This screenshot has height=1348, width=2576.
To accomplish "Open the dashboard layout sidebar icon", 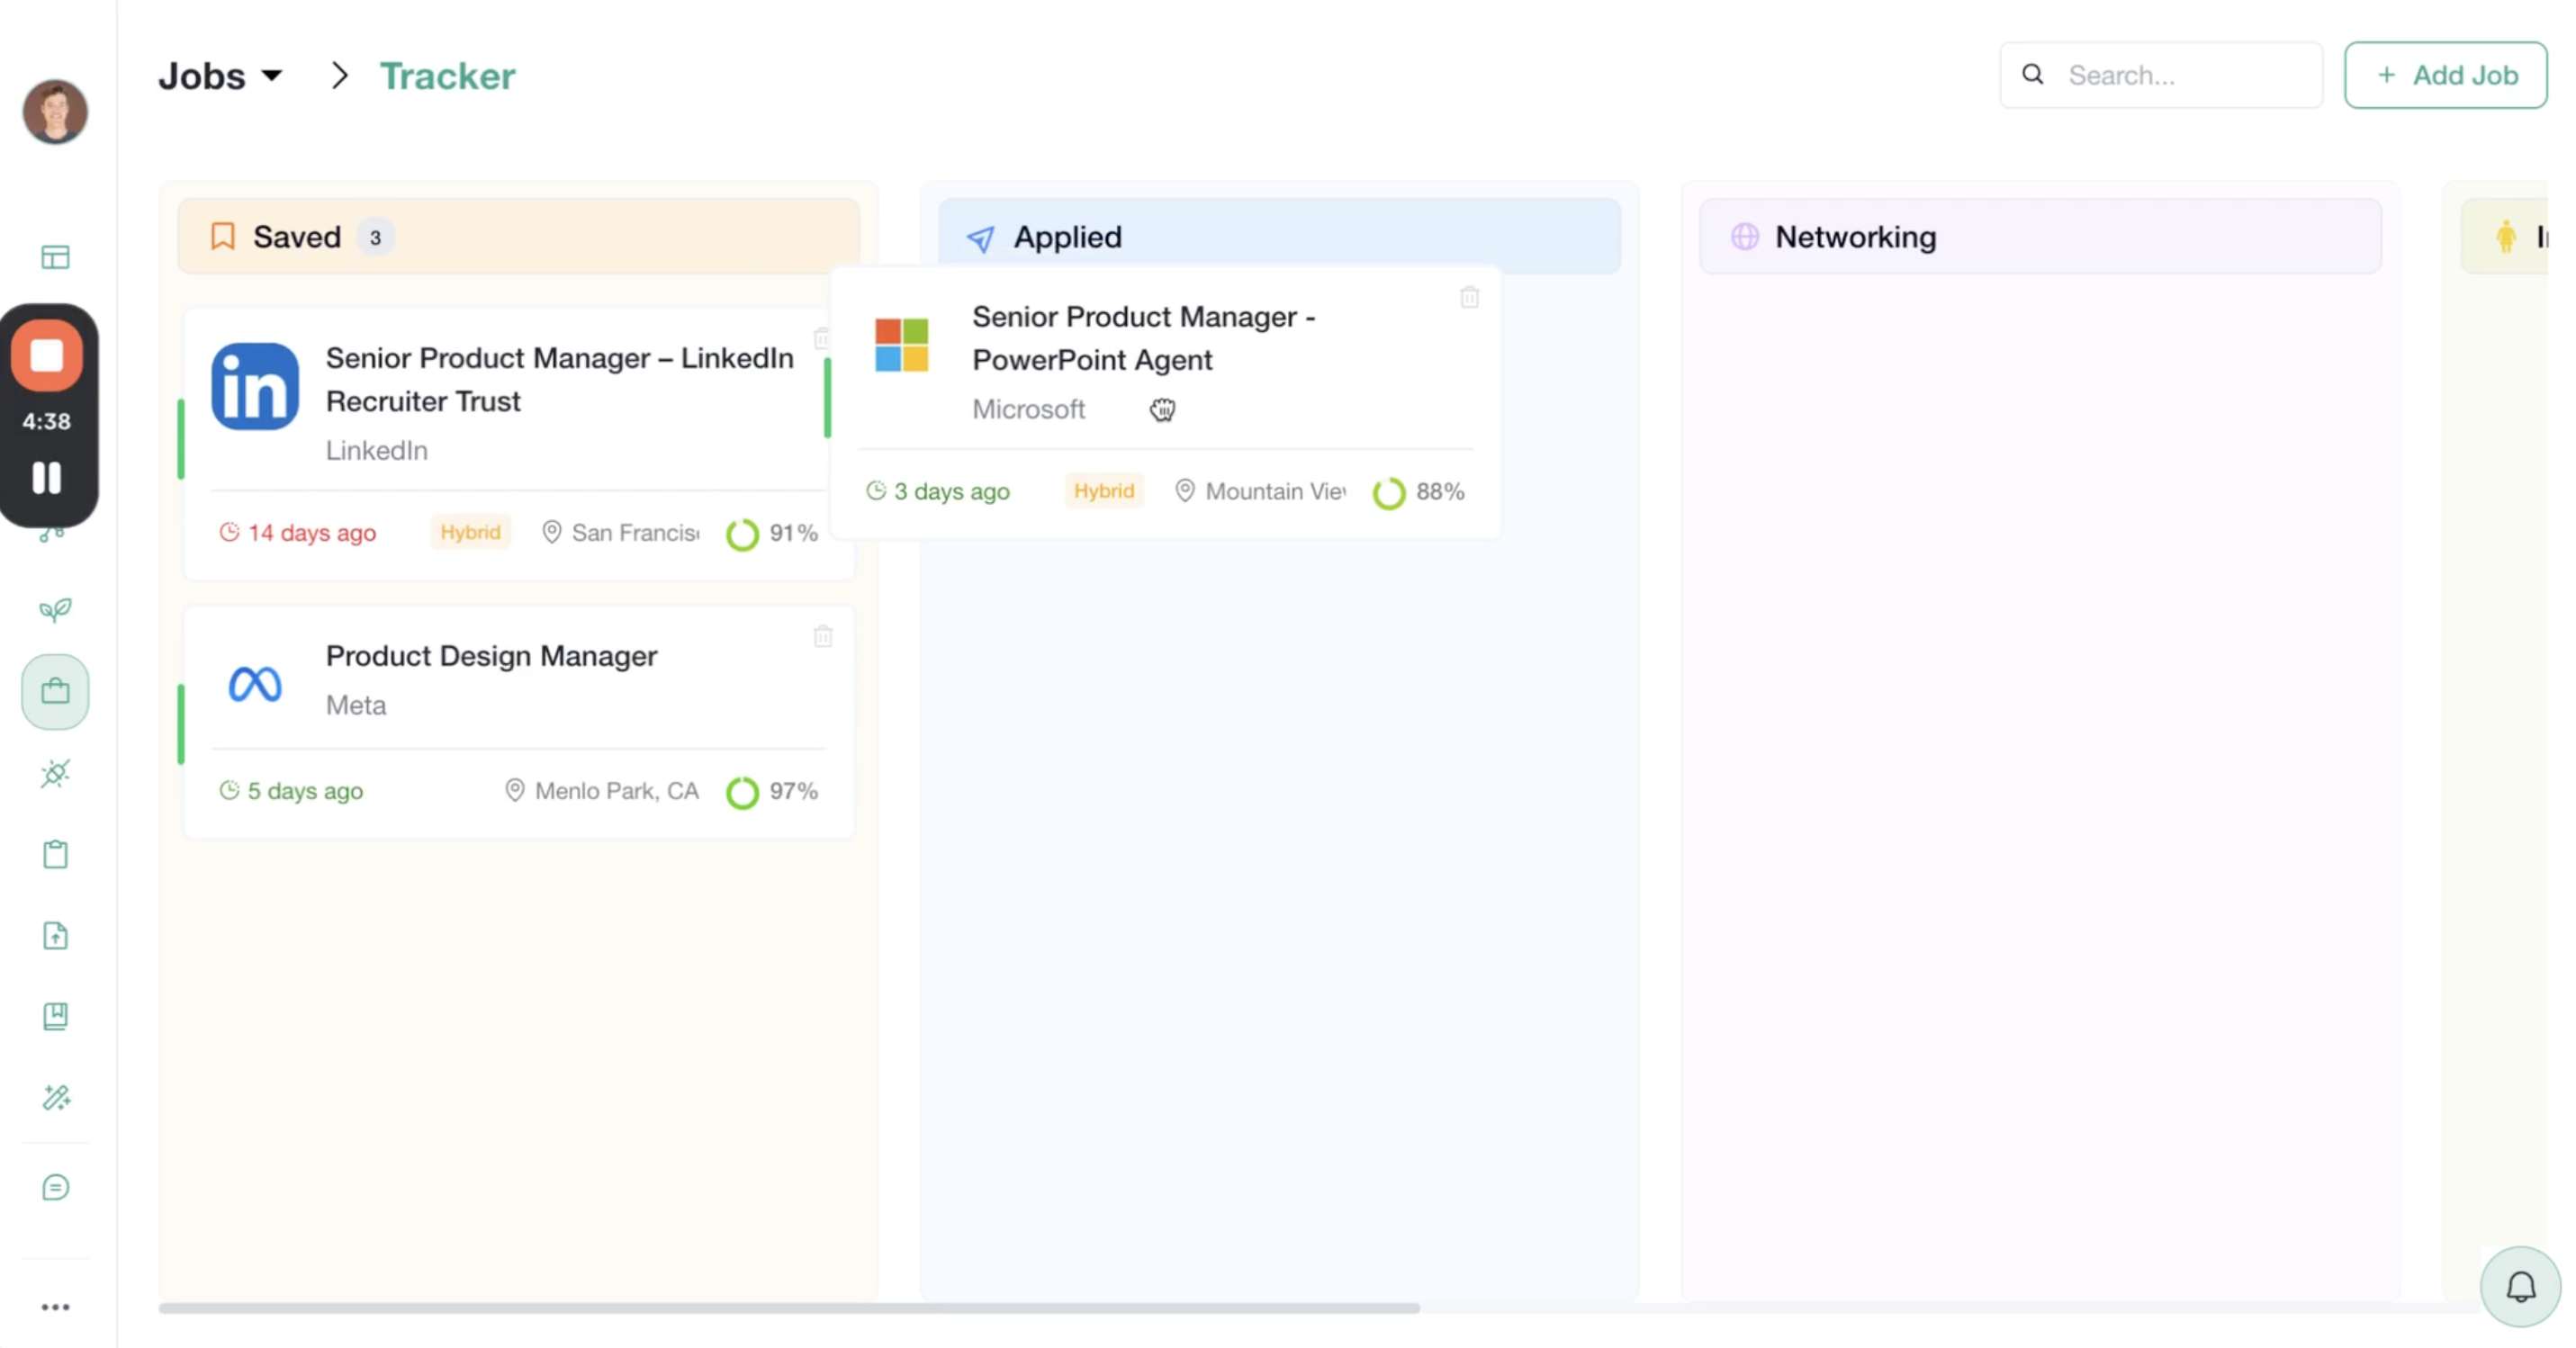I will coord(55,257).
